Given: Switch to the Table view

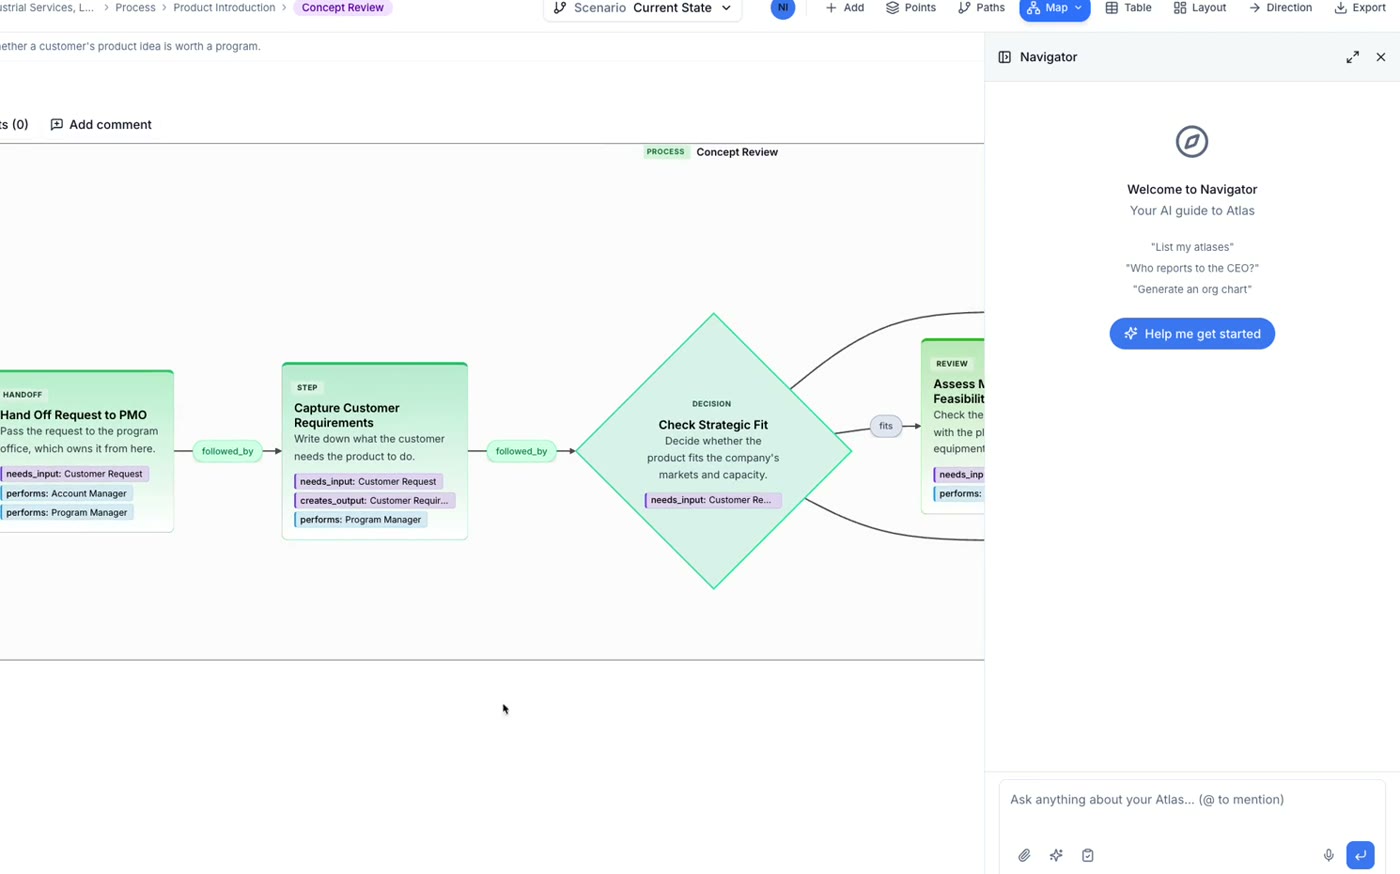Looking at the screenshot, I should (1128, 8).
